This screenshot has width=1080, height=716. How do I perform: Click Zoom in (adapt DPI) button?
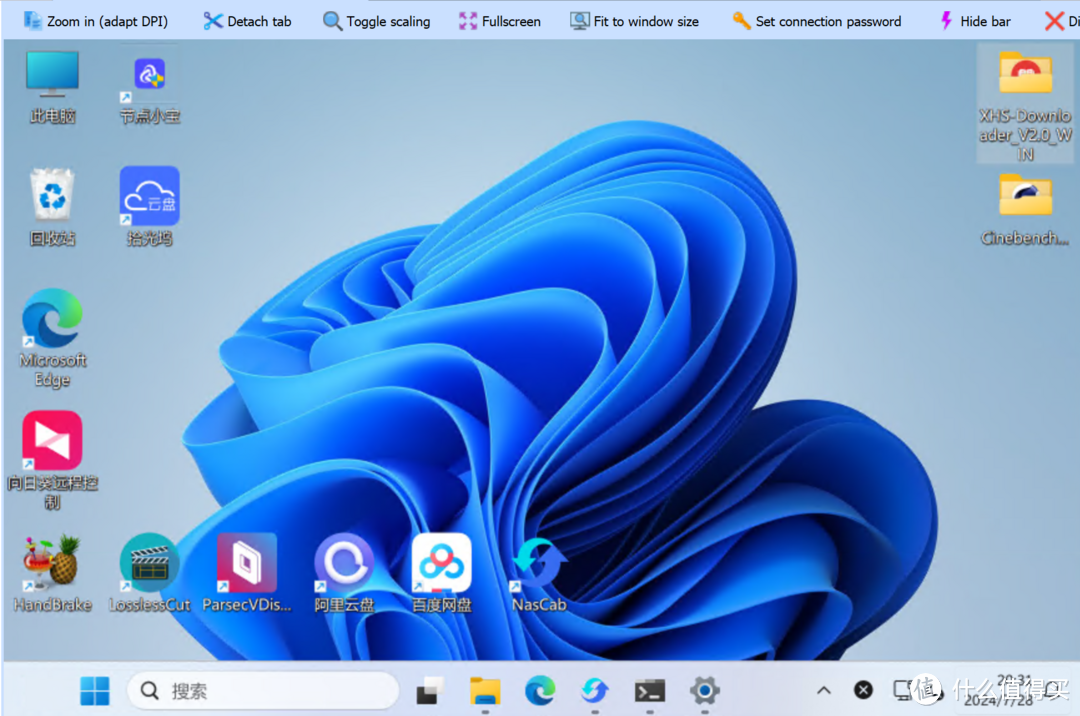[96, 21]
